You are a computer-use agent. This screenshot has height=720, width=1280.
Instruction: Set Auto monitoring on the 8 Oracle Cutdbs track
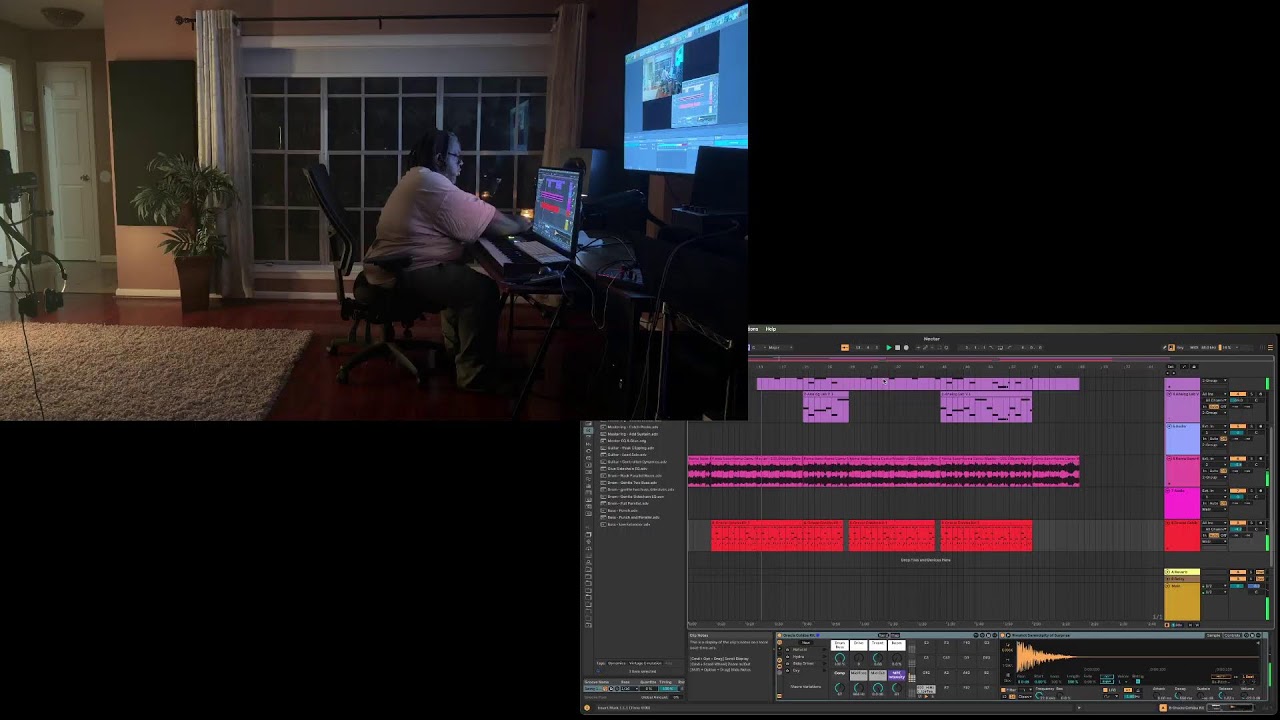point(1214,535)
